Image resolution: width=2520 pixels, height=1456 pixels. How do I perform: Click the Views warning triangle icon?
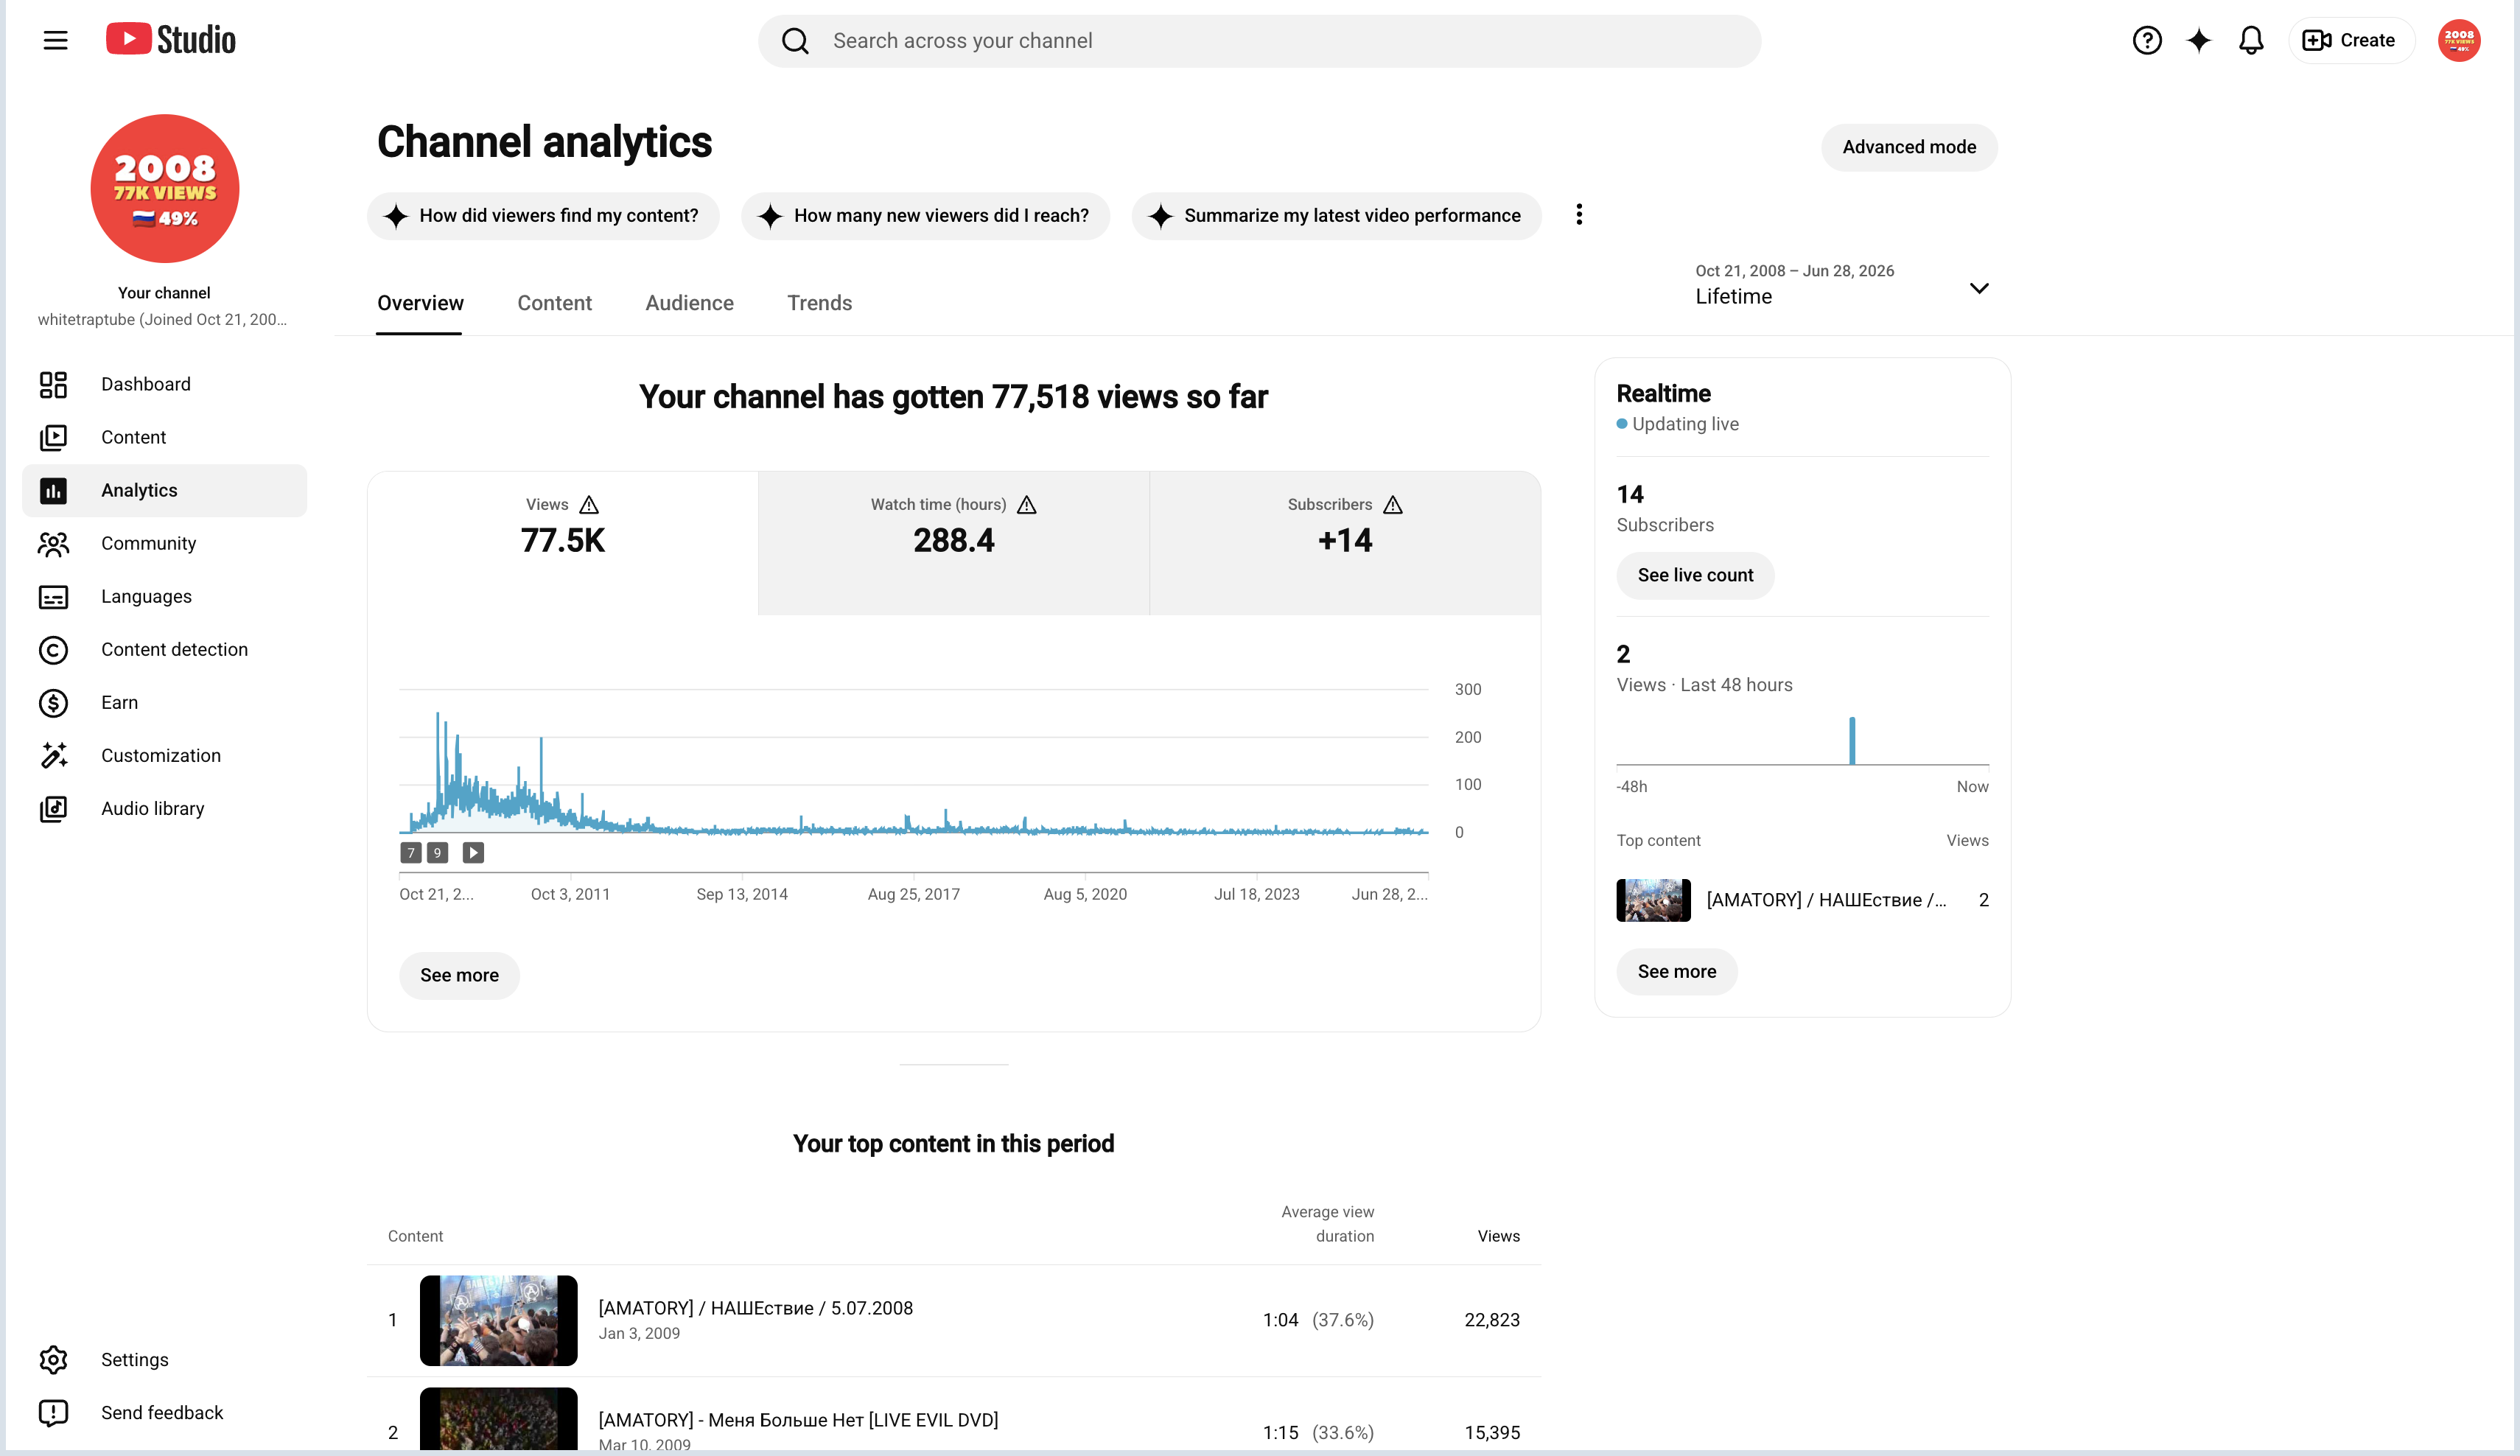(589, 505)
